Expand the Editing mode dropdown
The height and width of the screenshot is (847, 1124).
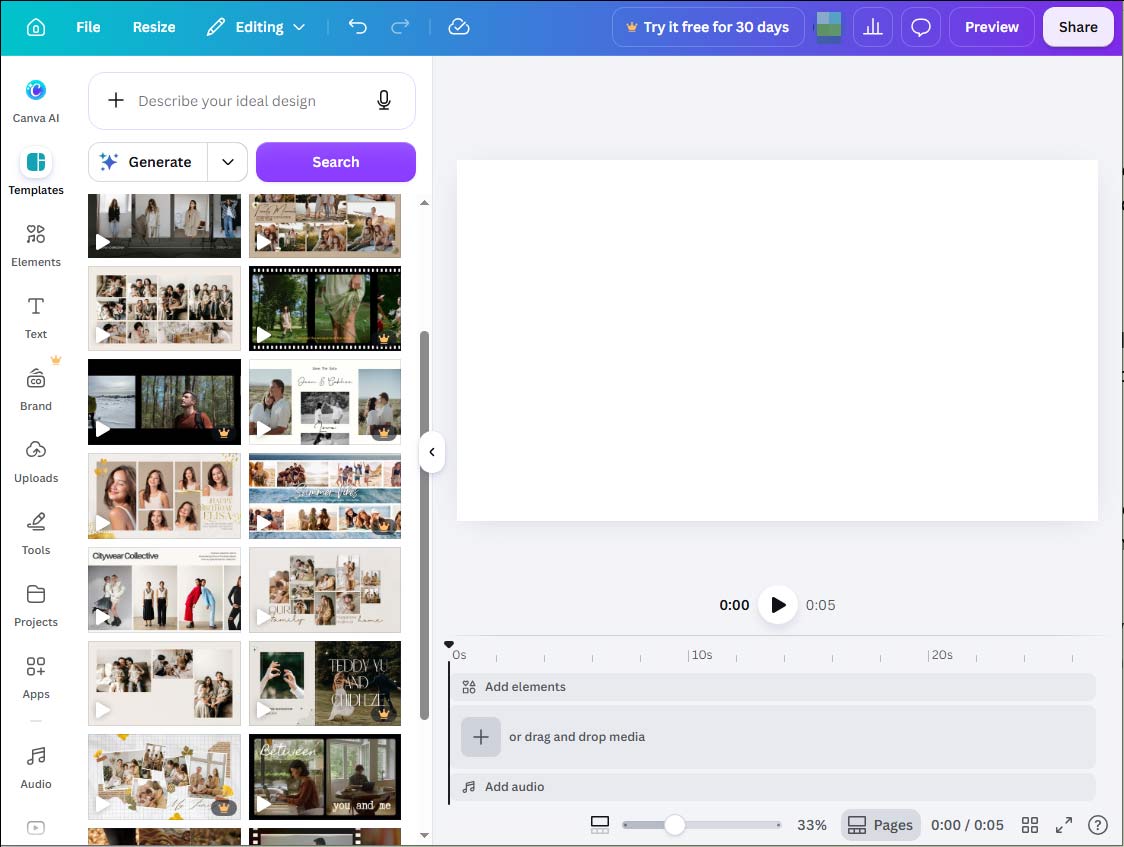(x=256, y=27)
